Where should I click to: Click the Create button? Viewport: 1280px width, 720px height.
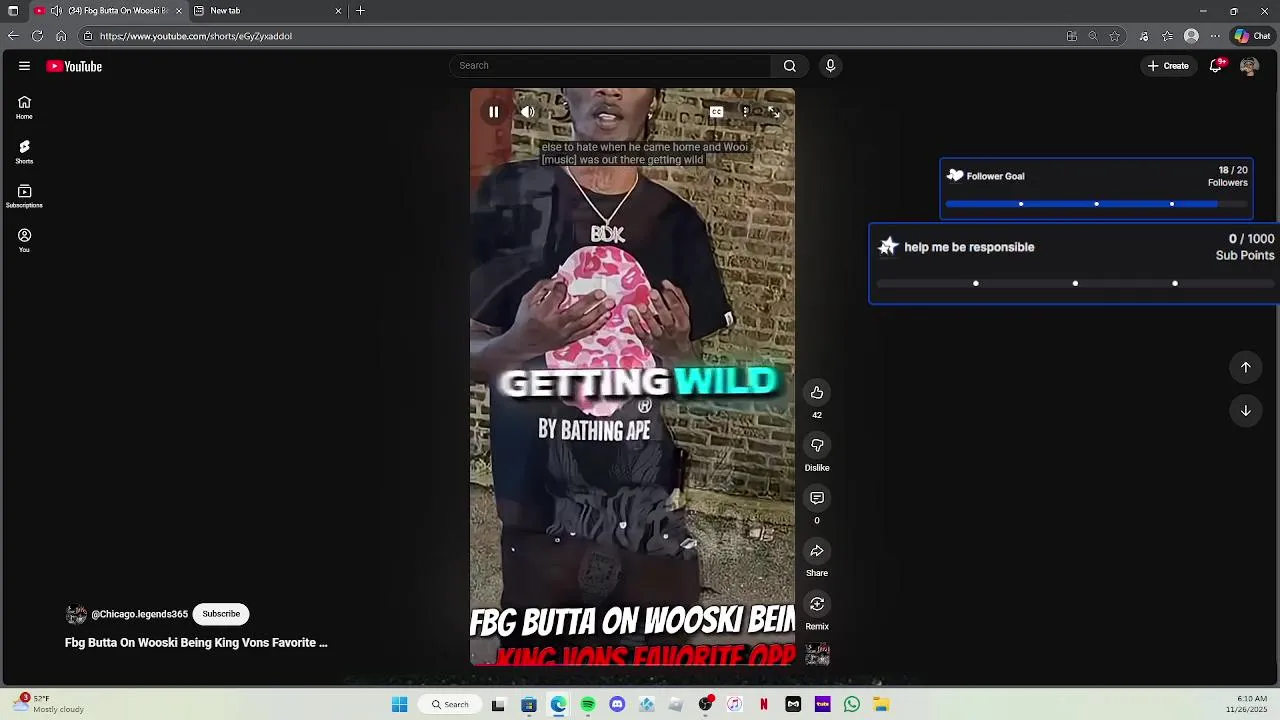coord(1168,66)
